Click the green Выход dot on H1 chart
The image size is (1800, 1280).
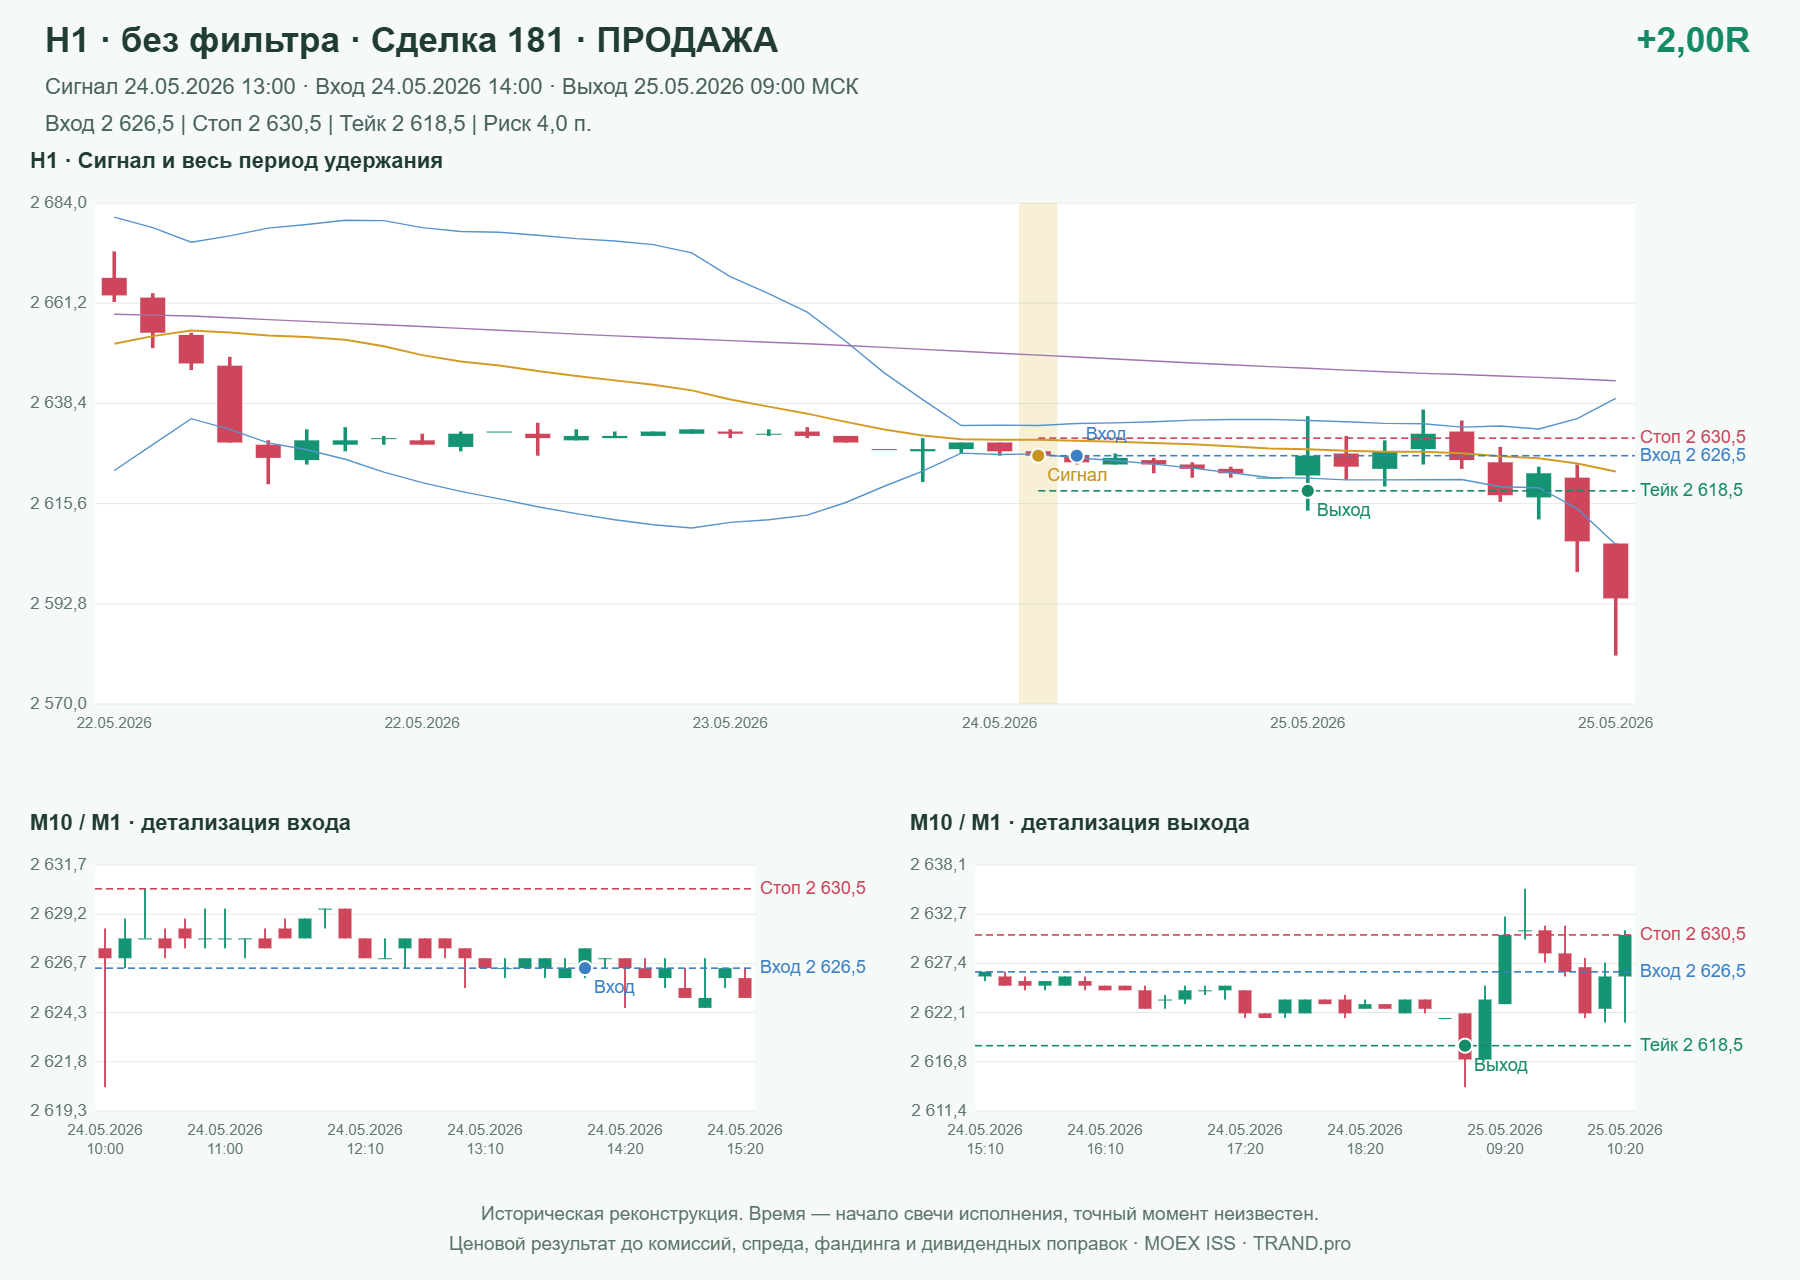click(1307, 491)
